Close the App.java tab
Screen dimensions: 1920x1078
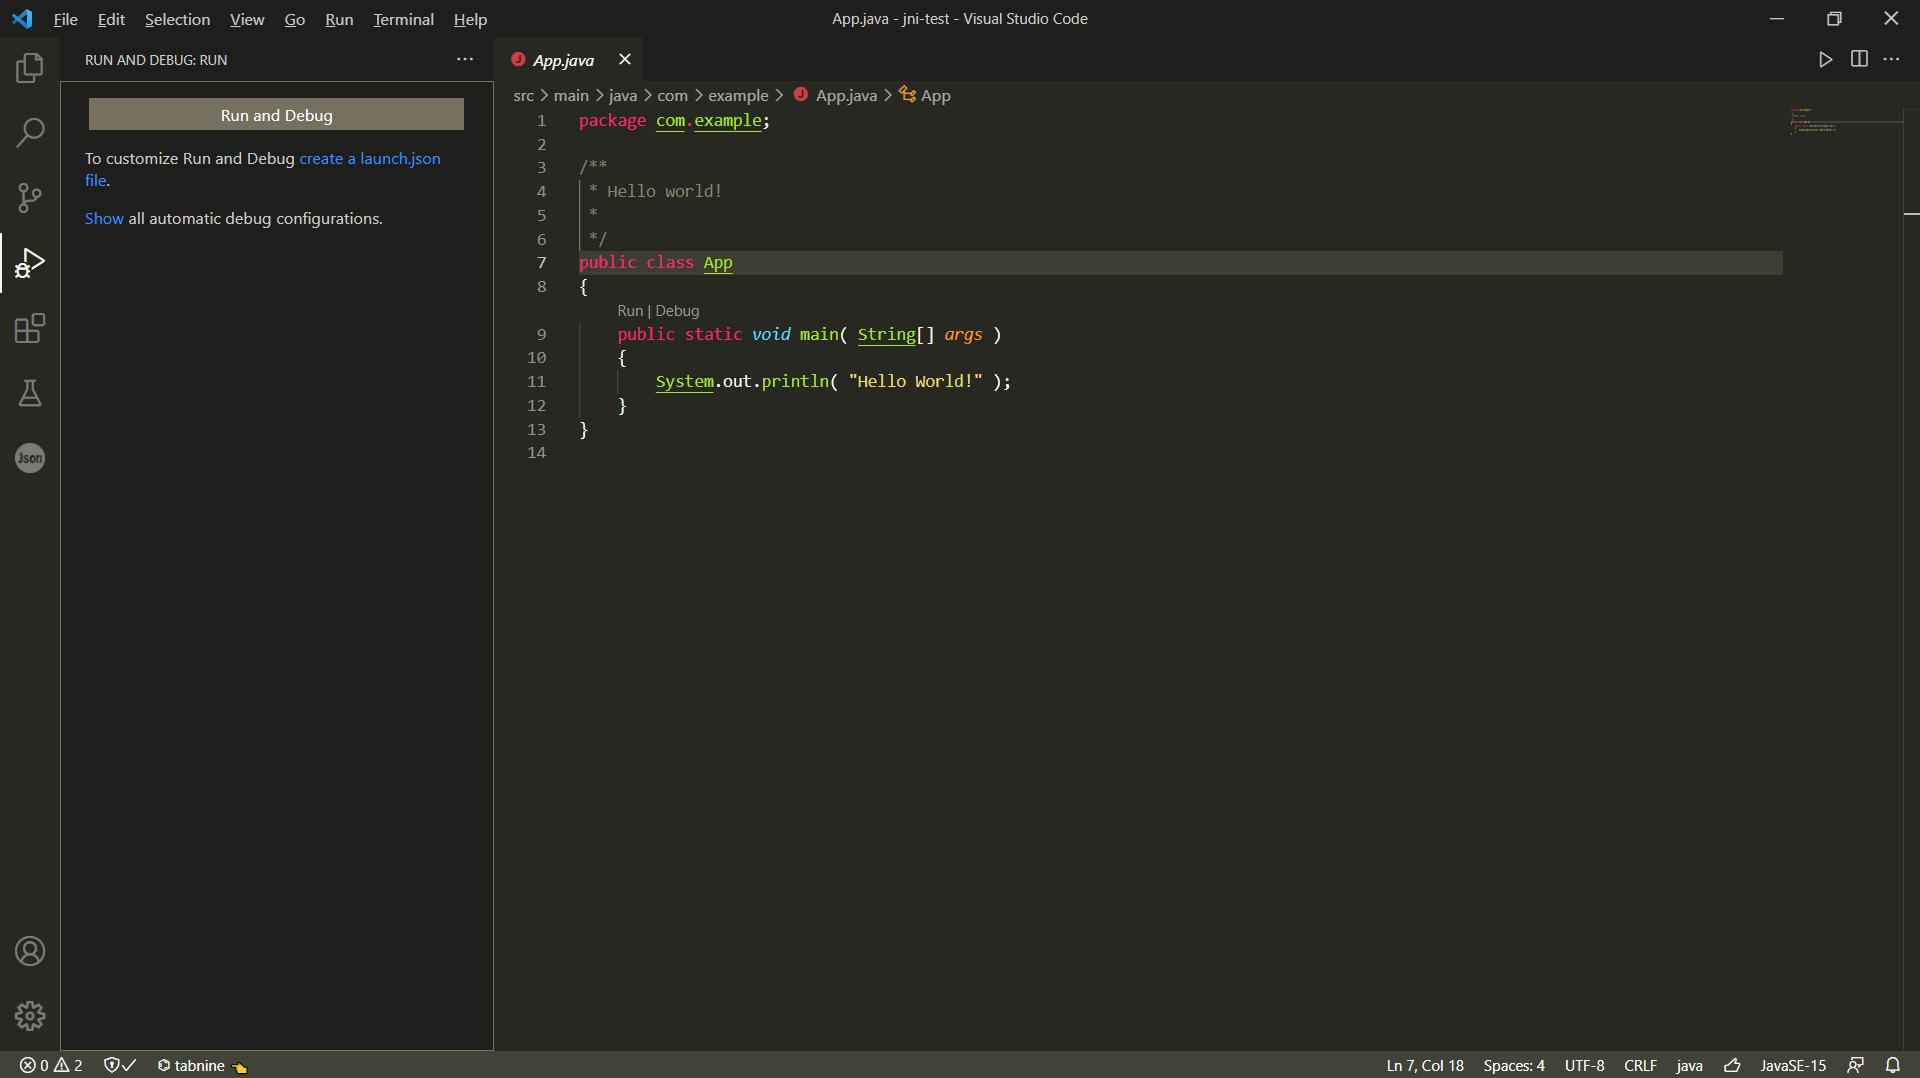(x=625, y=59)
